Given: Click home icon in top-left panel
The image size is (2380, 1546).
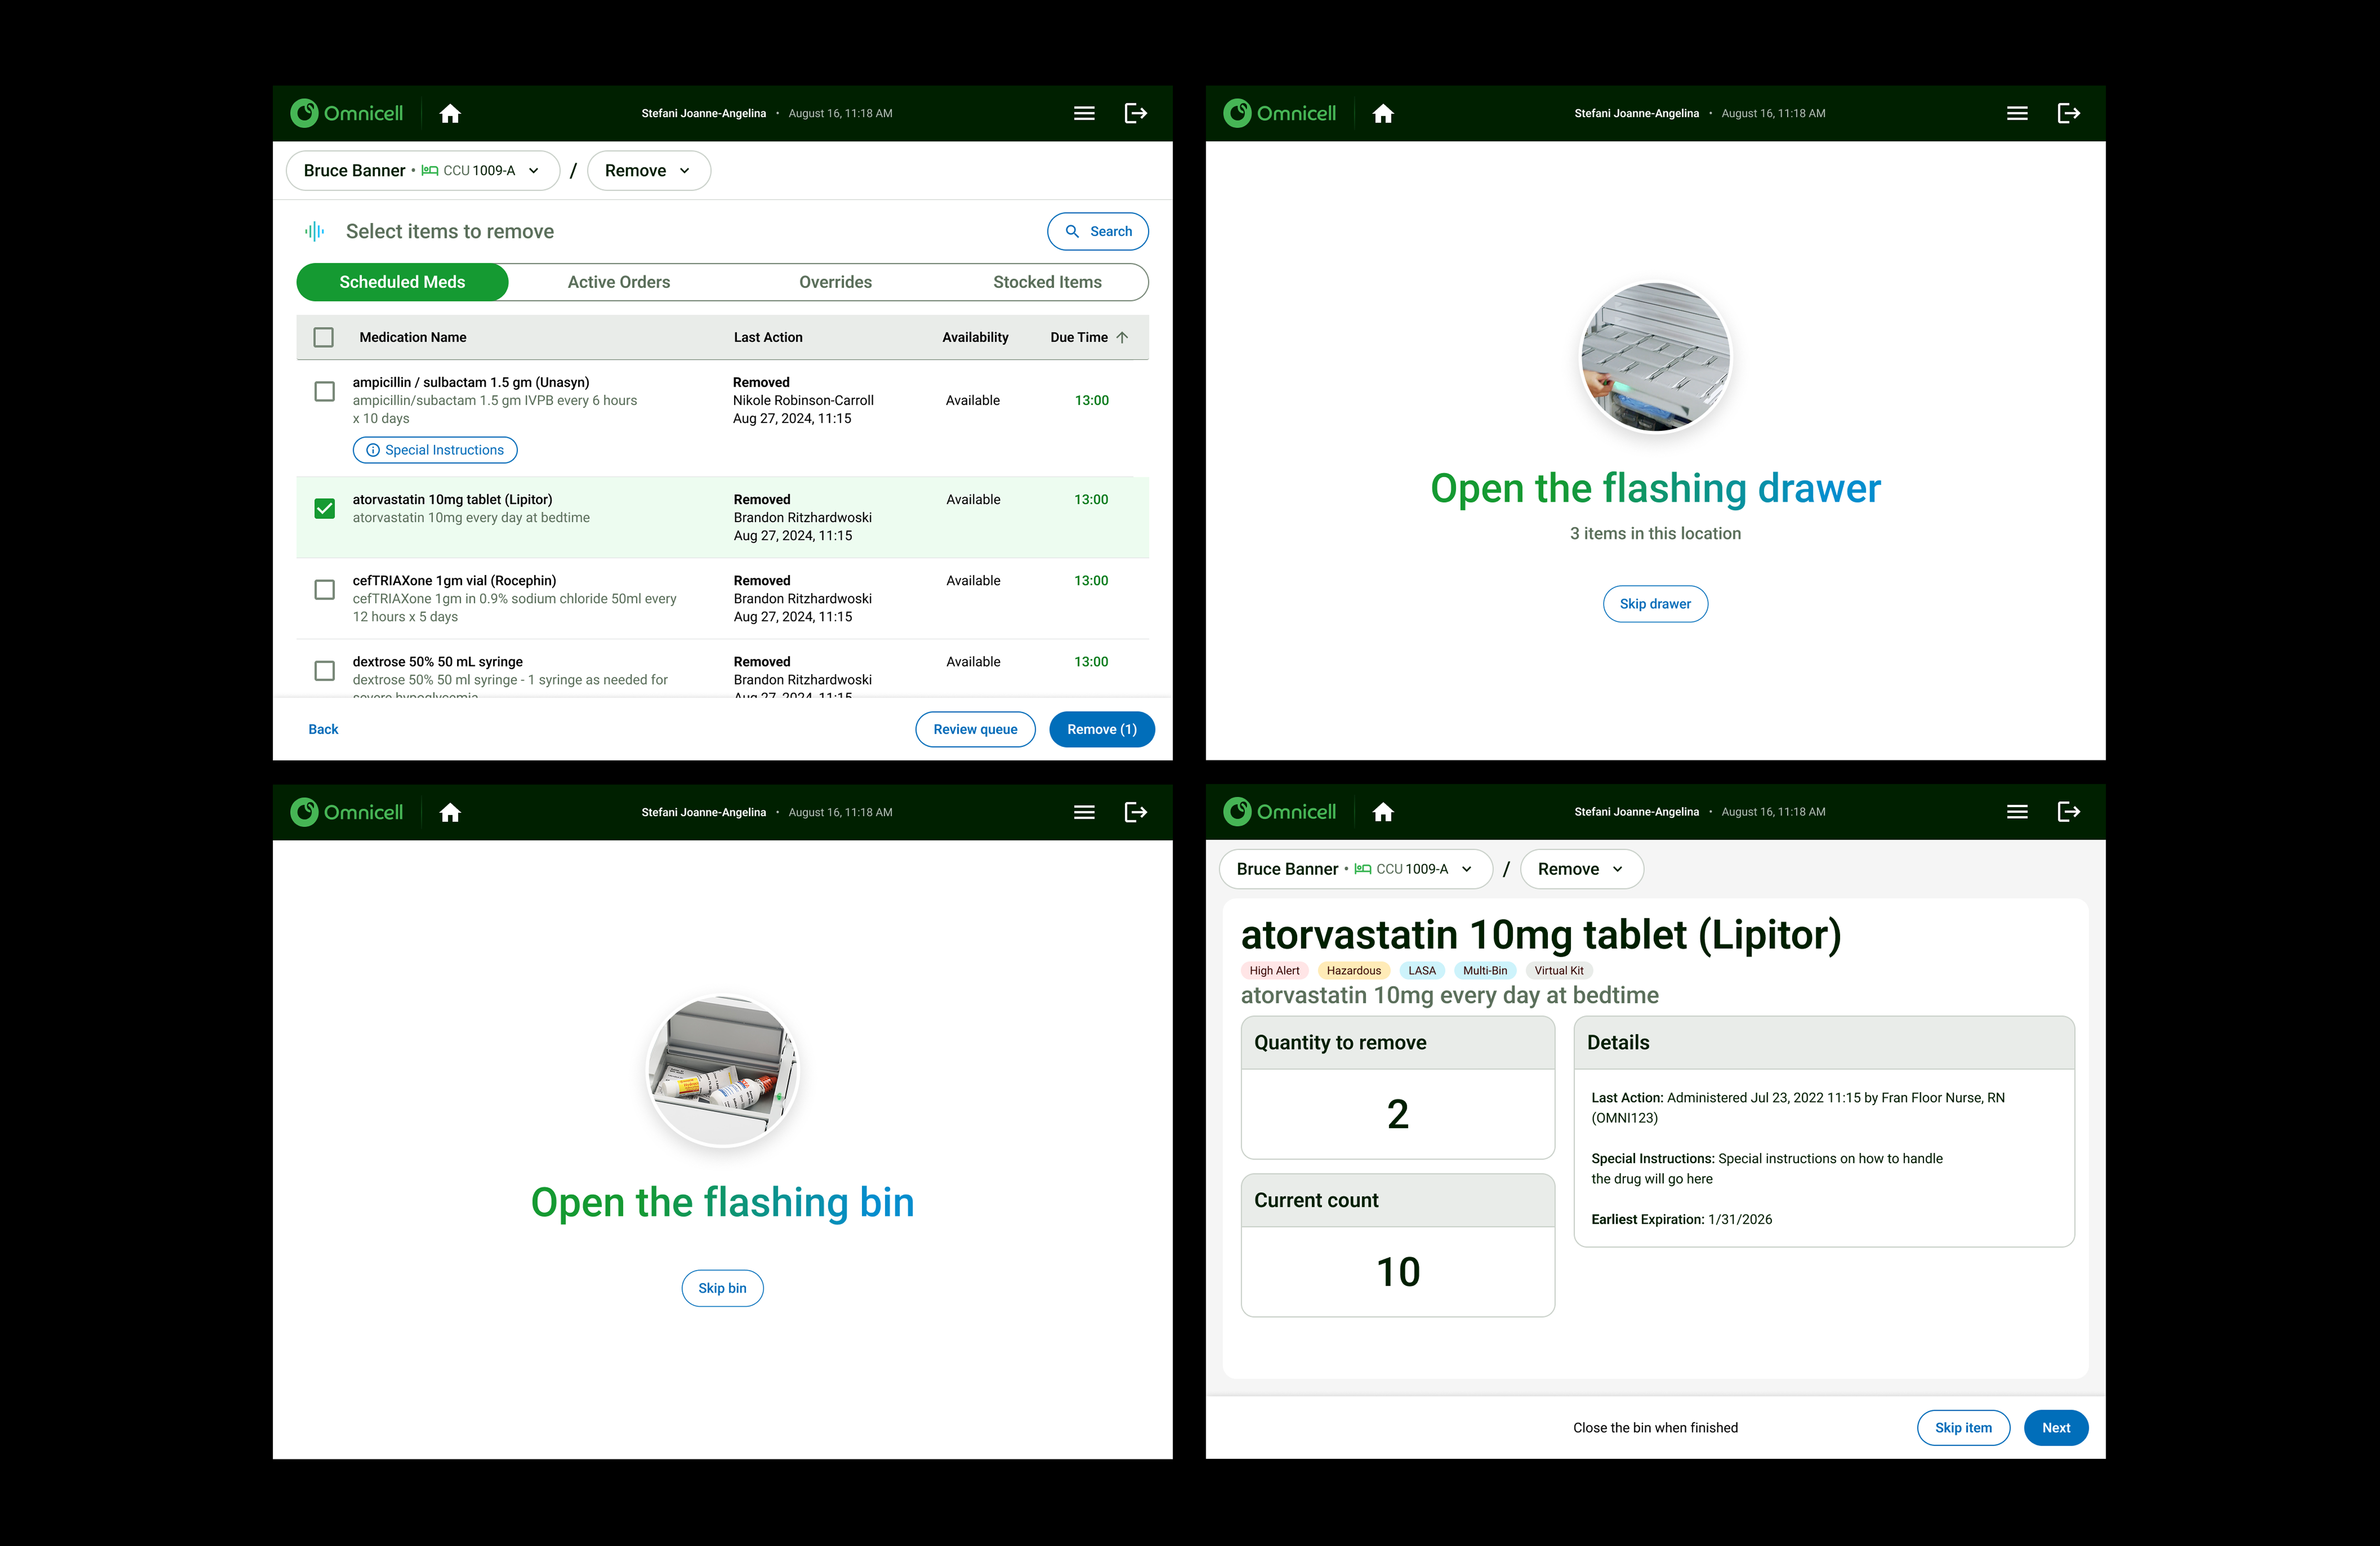Looking at the screenshot, I should tap(450, 114).
